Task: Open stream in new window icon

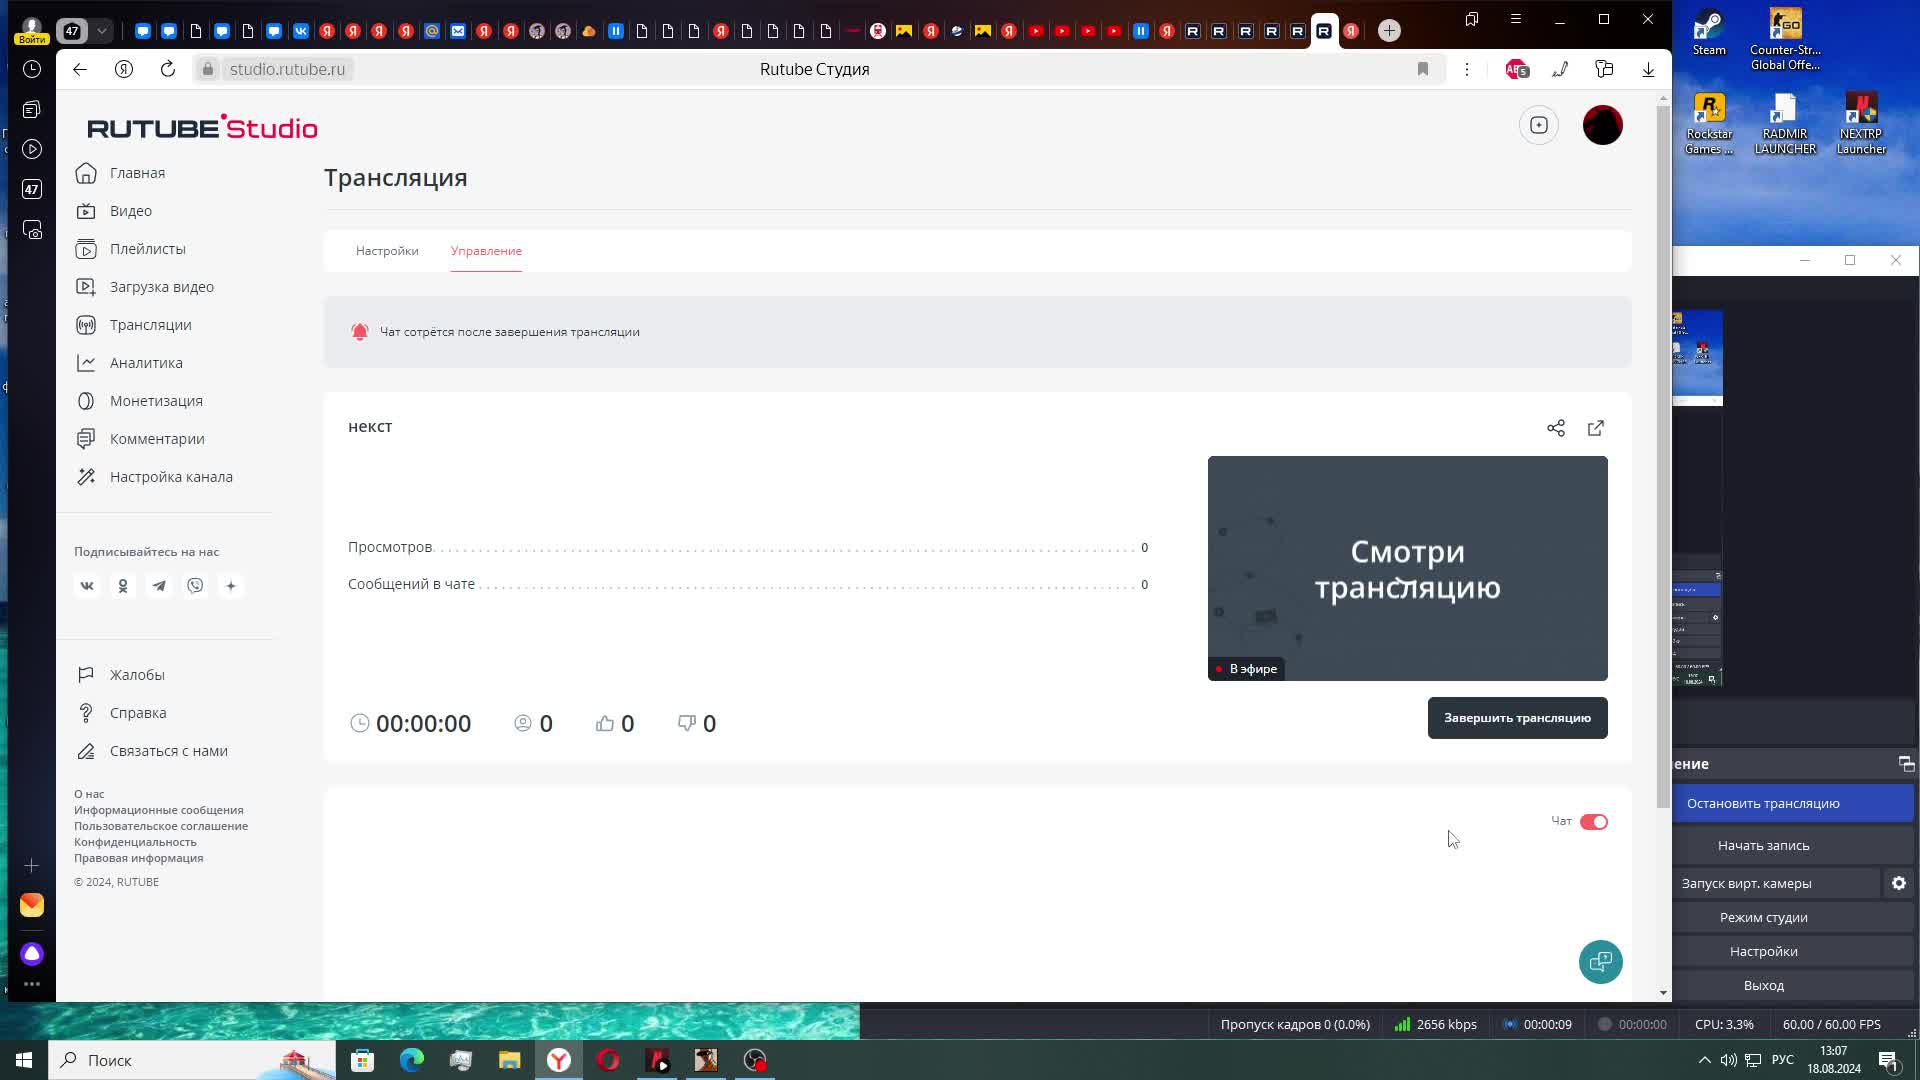Action: (1596, 428)
